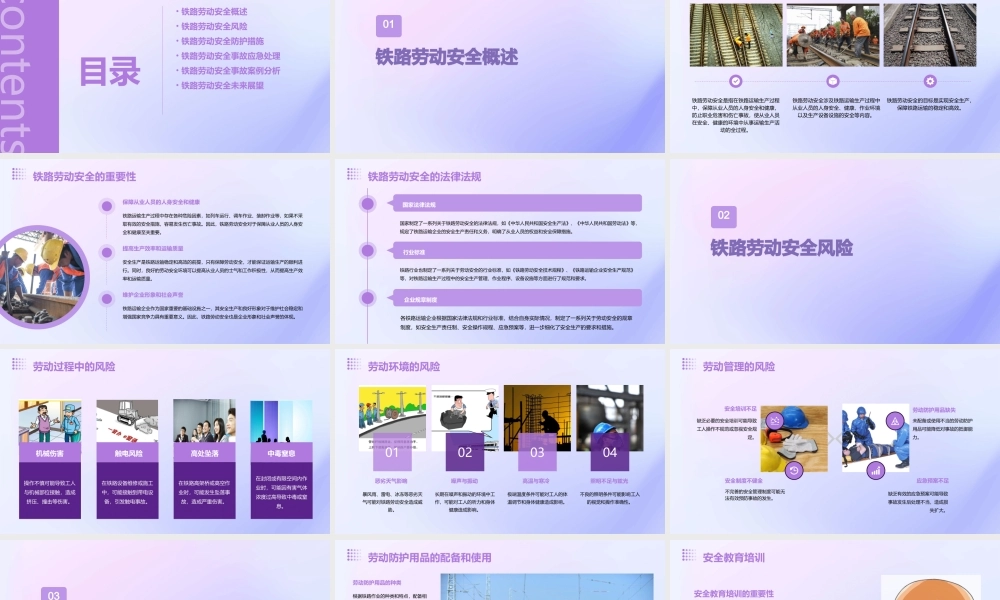
Task: Open the photo of rescuers in blue suits
Action: (875, 439)
